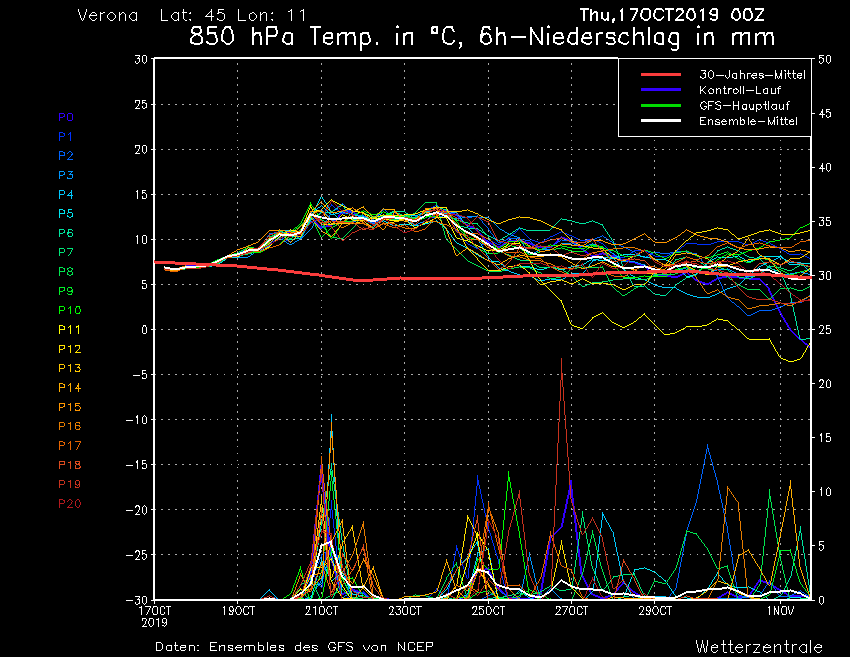Viewport: 850px width, 657px height.
Task: Select the red P19 label
Action: [x=70, y=484]
